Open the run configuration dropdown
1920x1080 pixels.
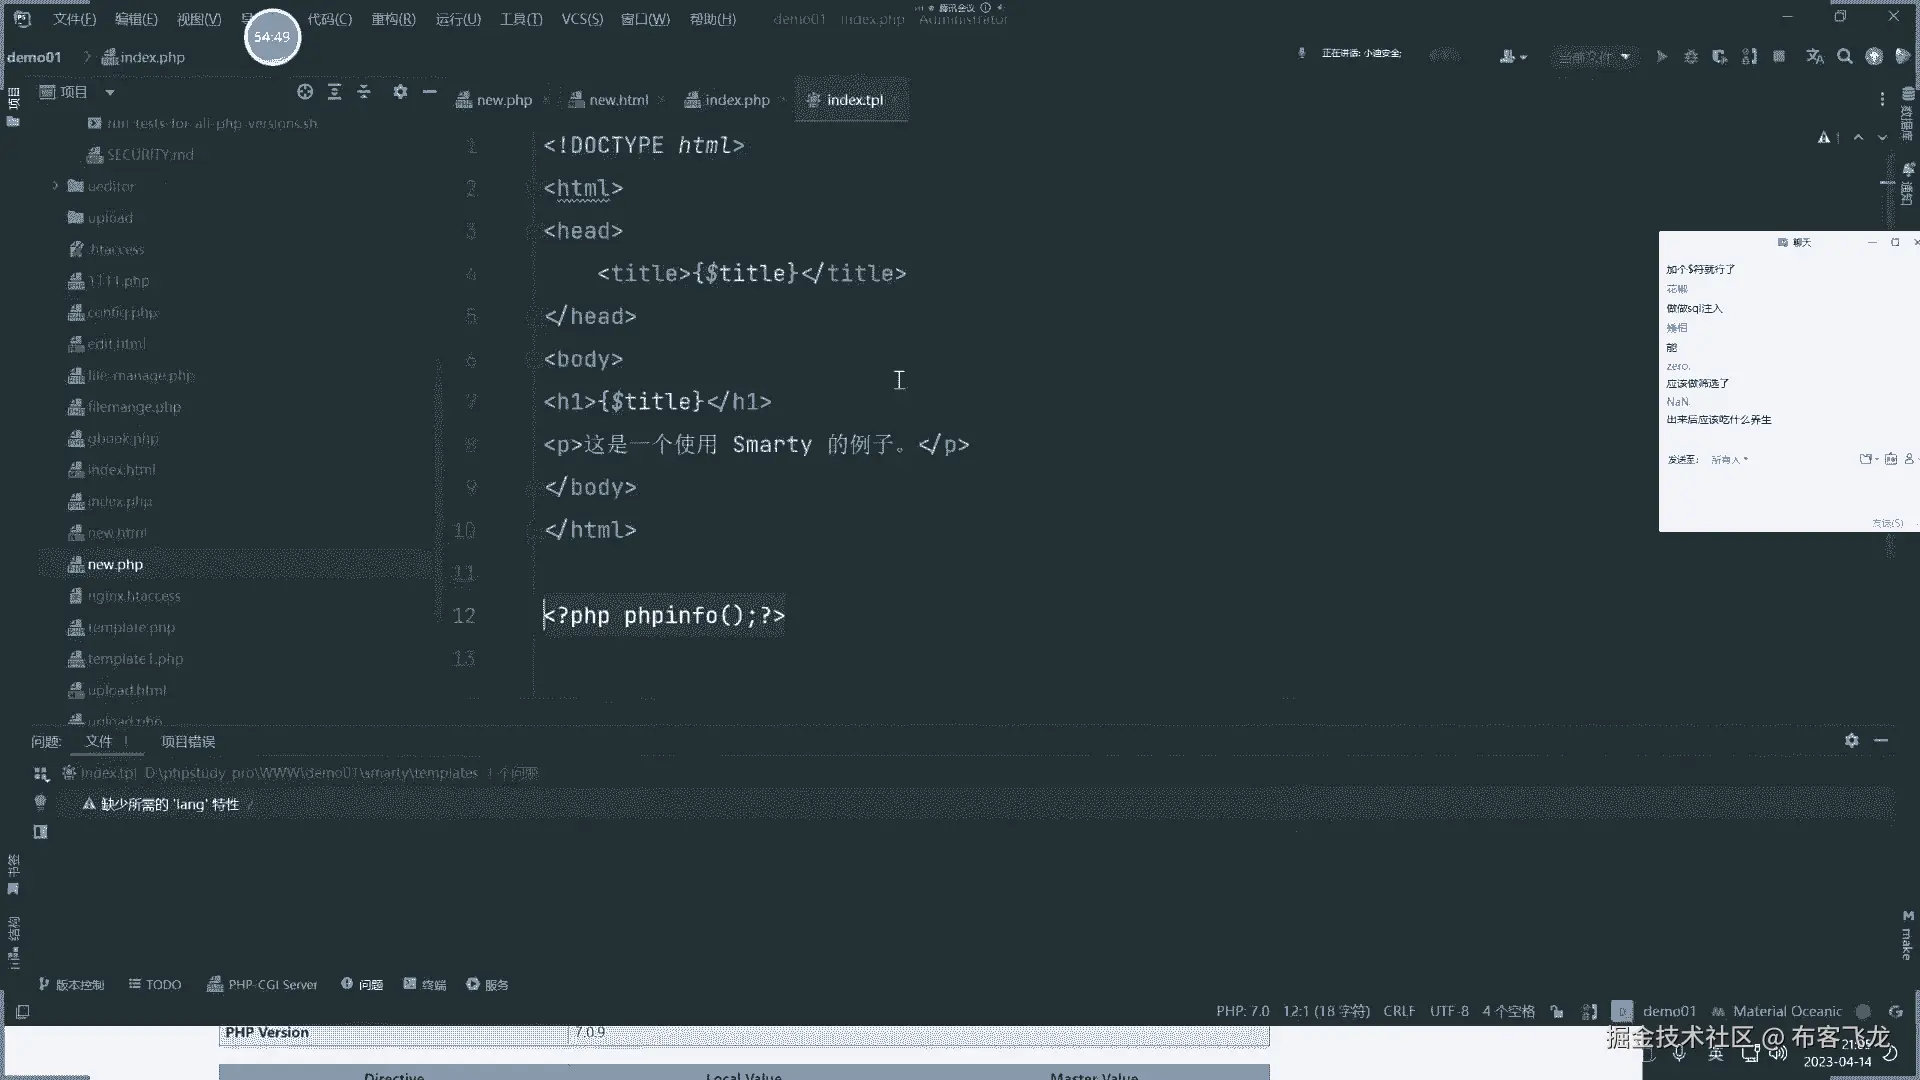tap(1594, 57)
